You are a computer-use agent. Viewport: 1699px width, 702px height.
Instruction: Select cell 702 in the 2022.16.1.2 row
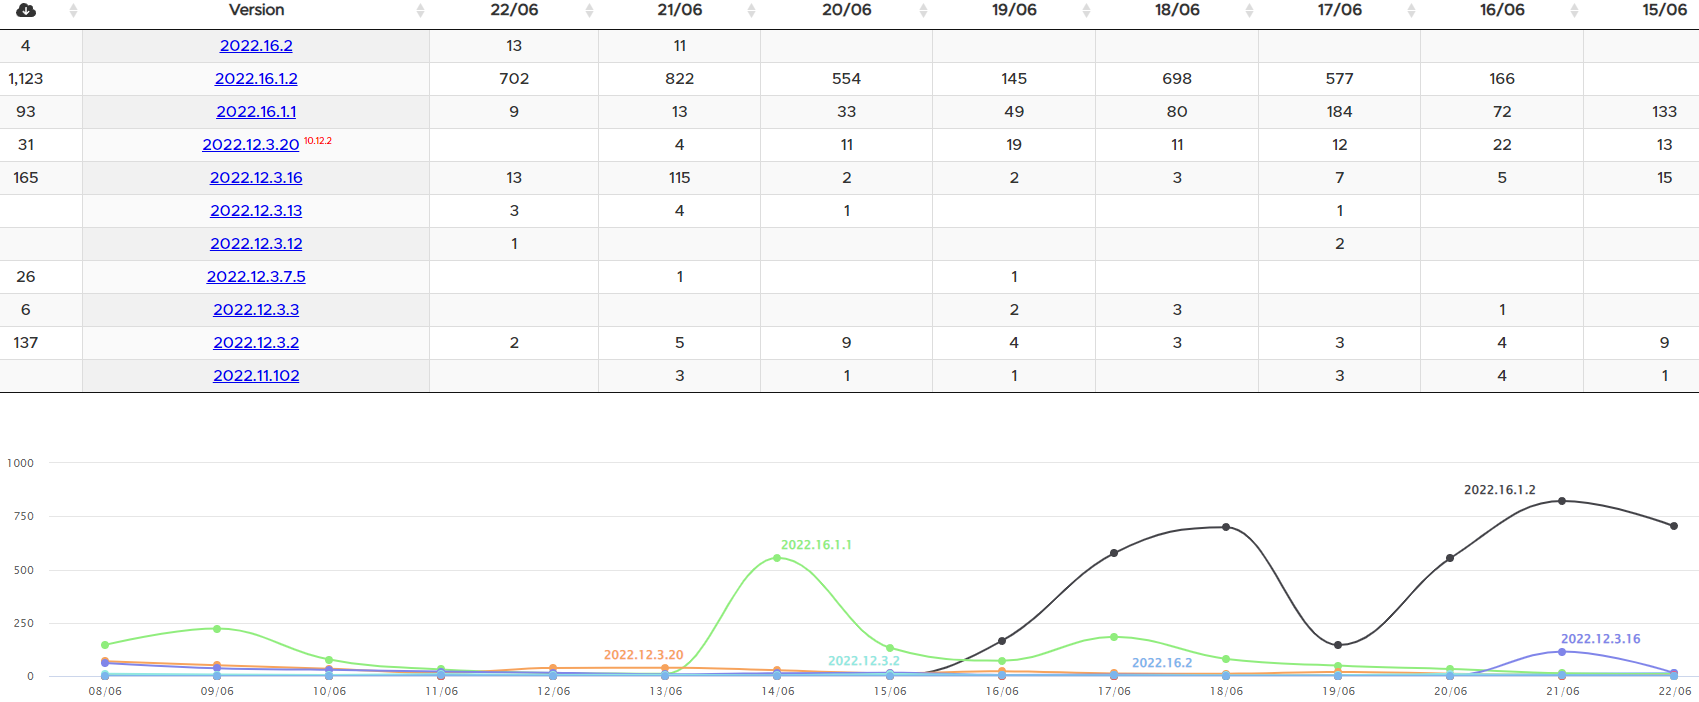tap(514, 79)
